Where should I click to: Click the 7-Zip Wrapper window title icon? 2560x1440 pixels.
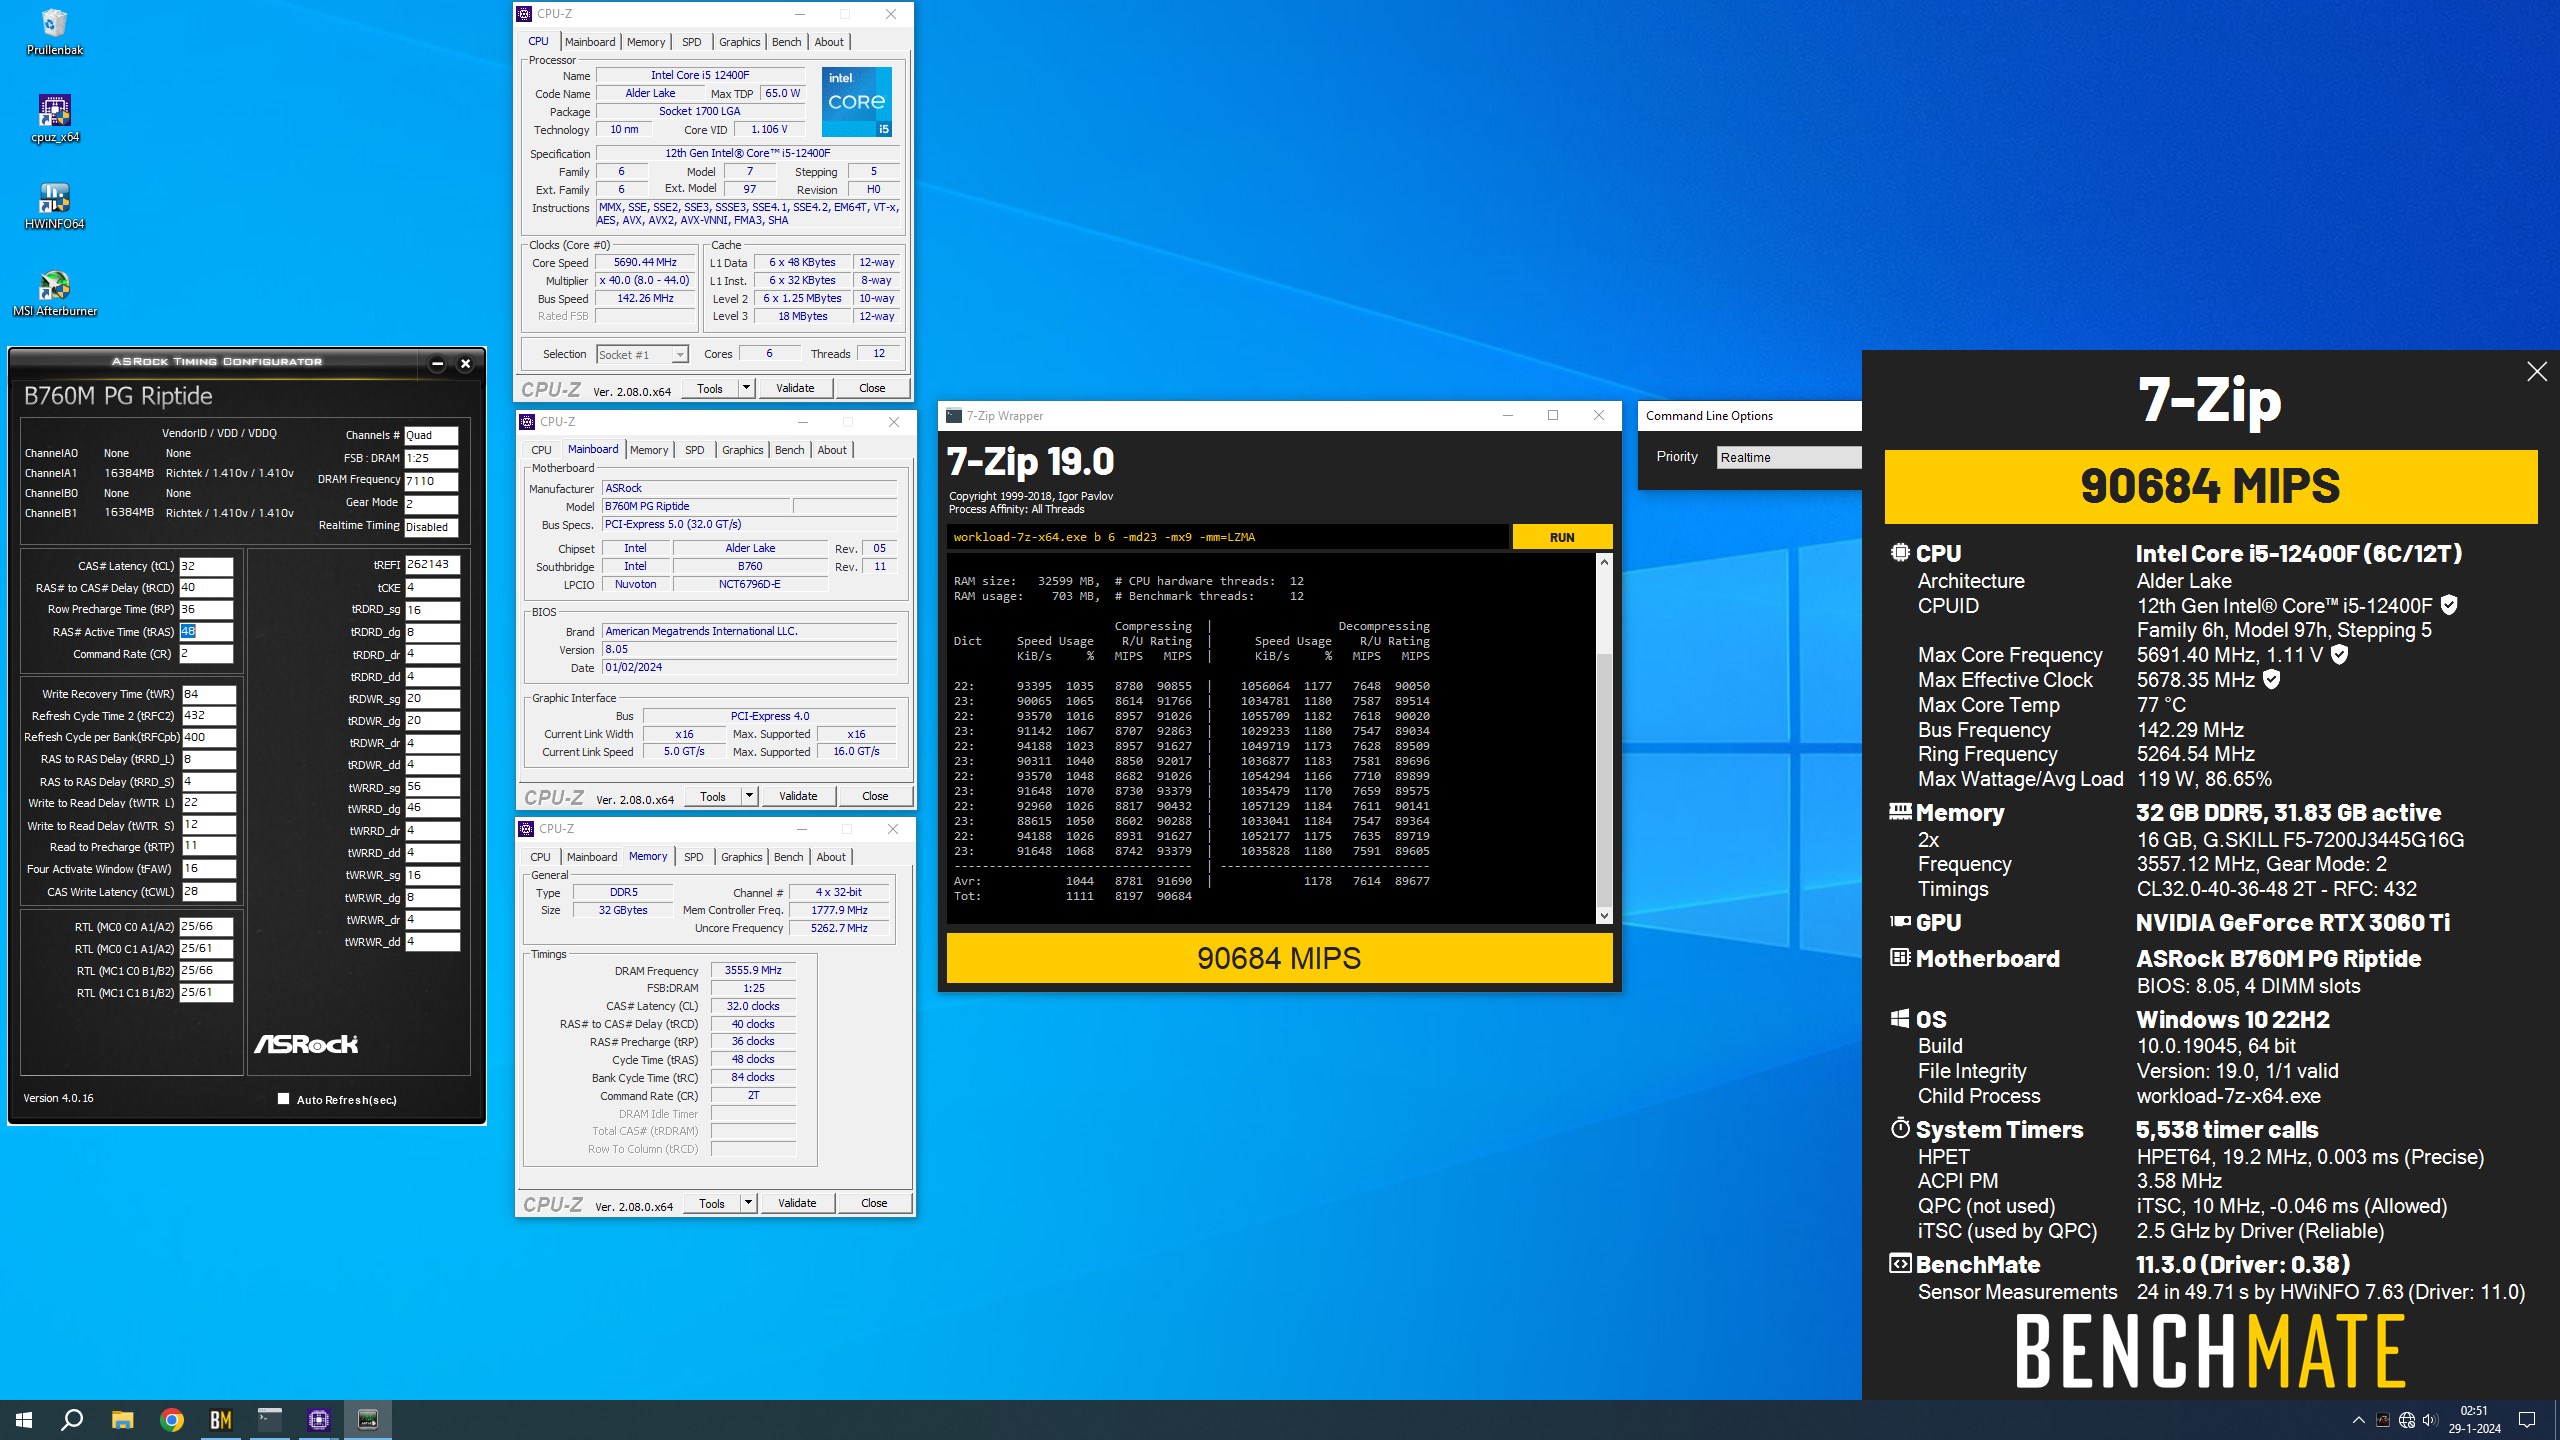pyautogui.click(x=954, y=416)
